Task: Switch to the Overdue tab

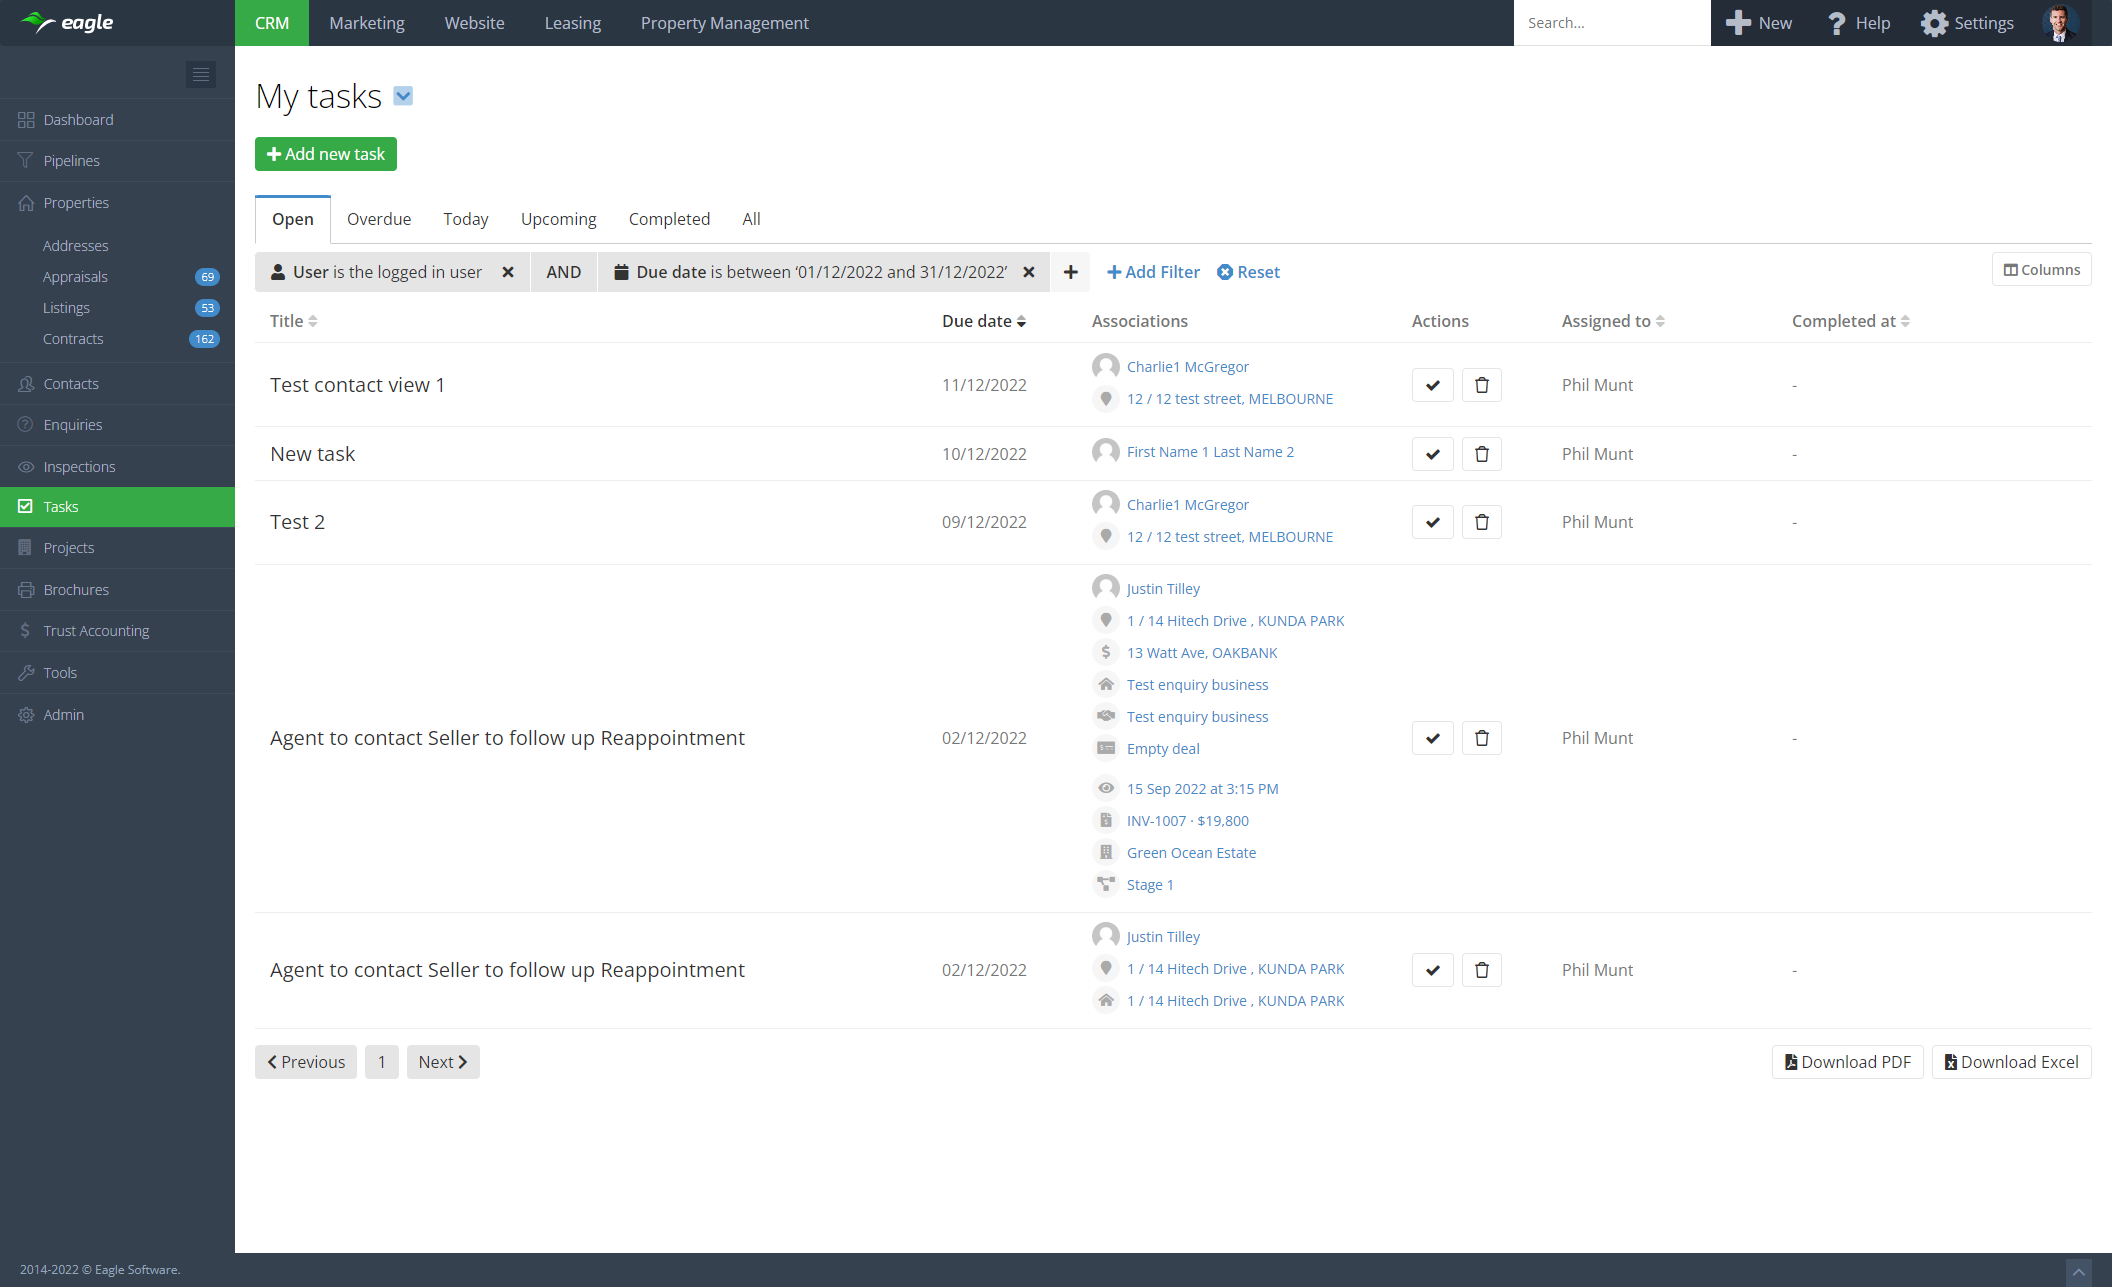Action: [x=378, y=219]
